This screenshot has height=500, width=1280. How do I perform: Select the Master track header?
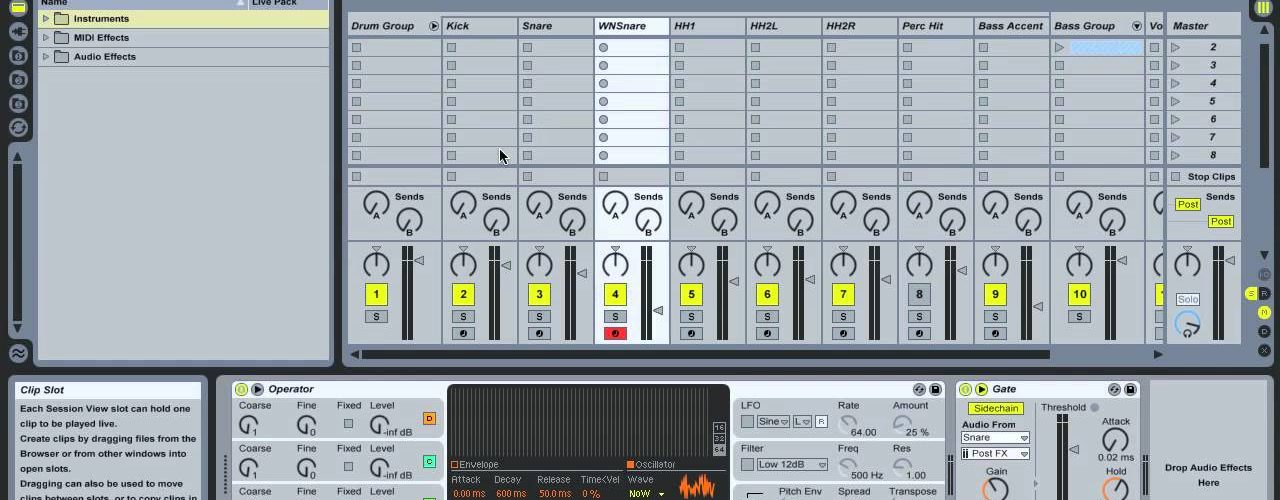(x=1204, y=26)
